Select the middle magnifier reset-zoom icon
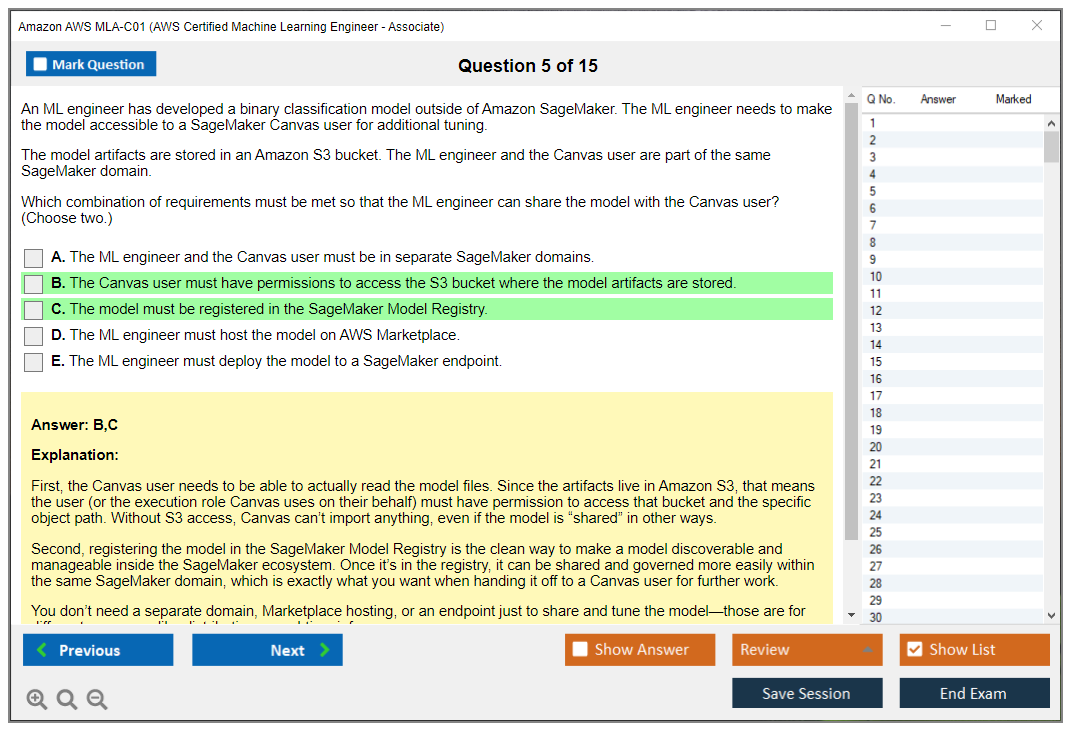This screenshot has height=735, width=1075. 67,699
